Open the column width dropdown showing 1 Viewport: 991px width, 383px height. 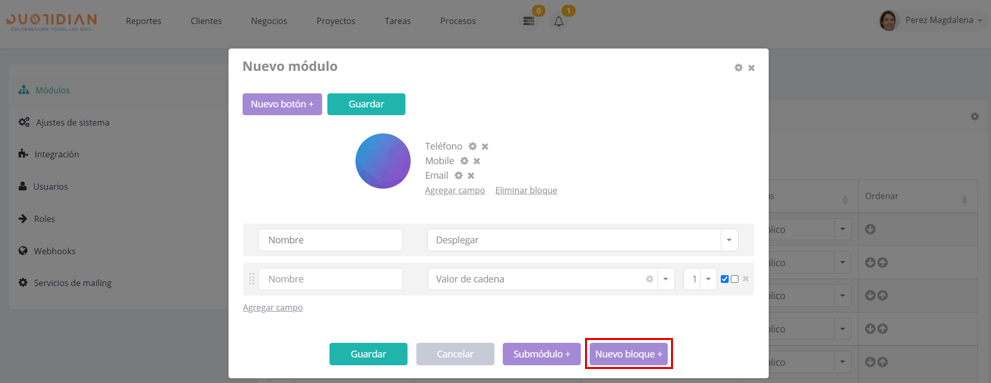pos(700,279)
